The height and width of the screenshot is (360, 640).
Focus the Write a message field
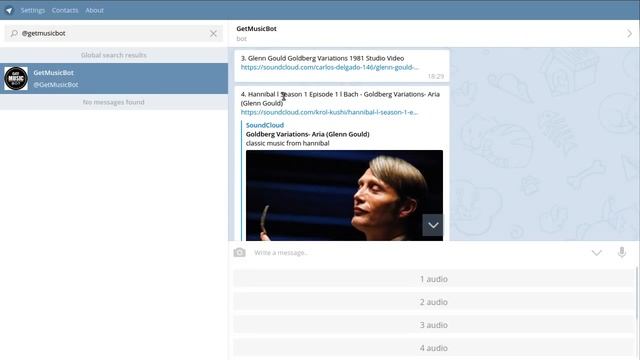[418, 253]
